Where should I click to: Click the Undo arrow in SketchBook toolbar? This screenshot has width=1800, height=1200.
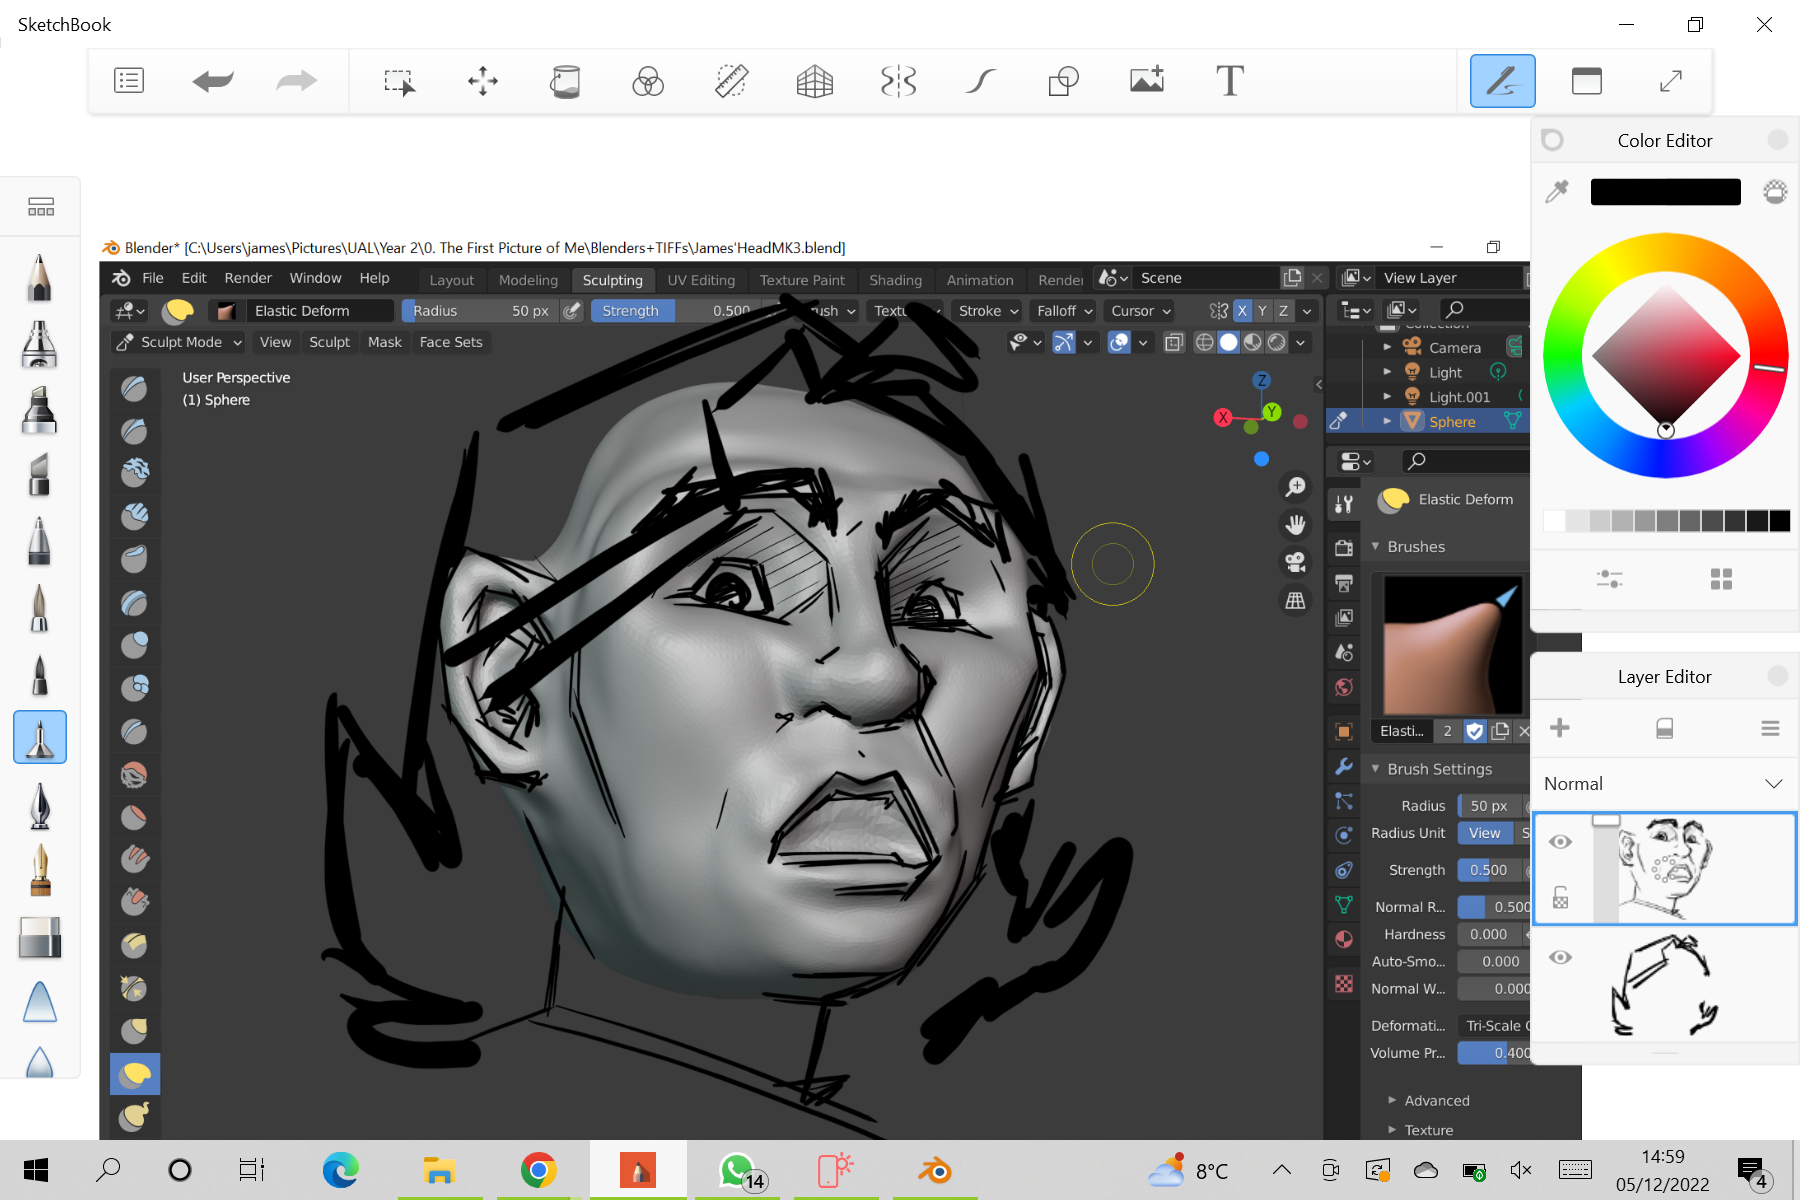[212, 81]
